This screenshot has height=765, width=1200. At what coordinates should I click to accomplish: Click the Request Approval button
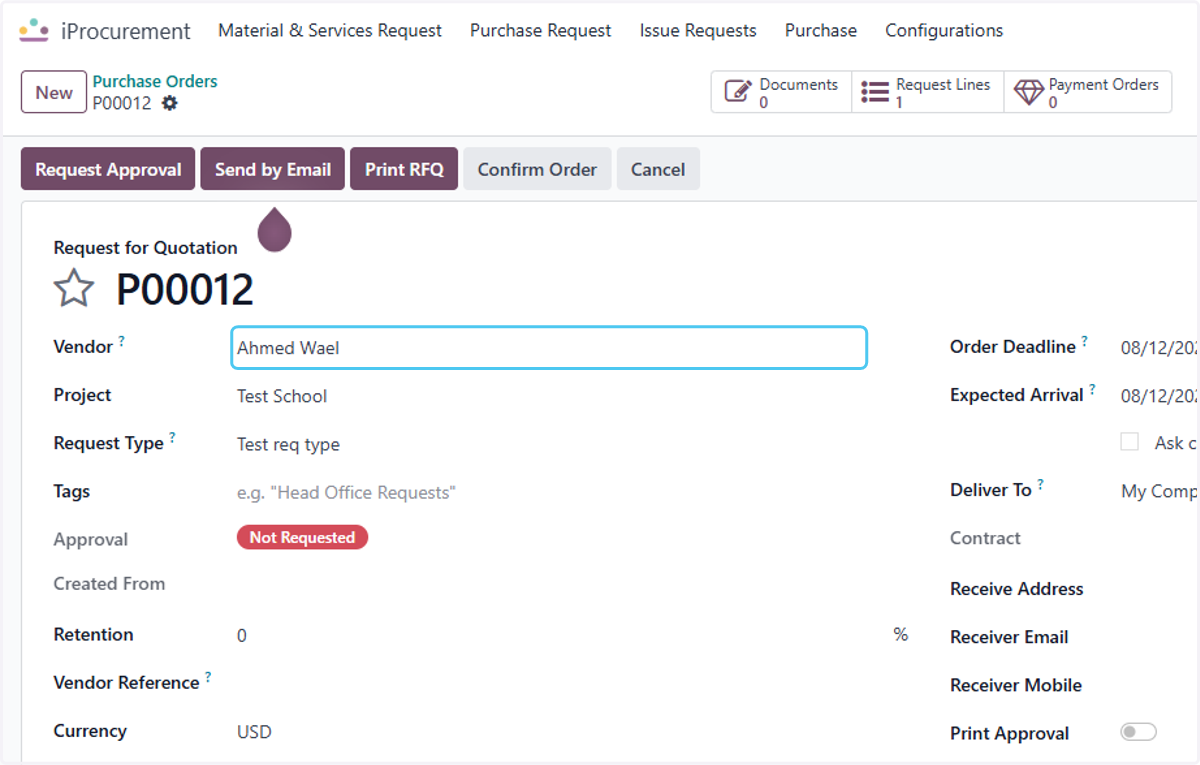(x=108, y=169)
